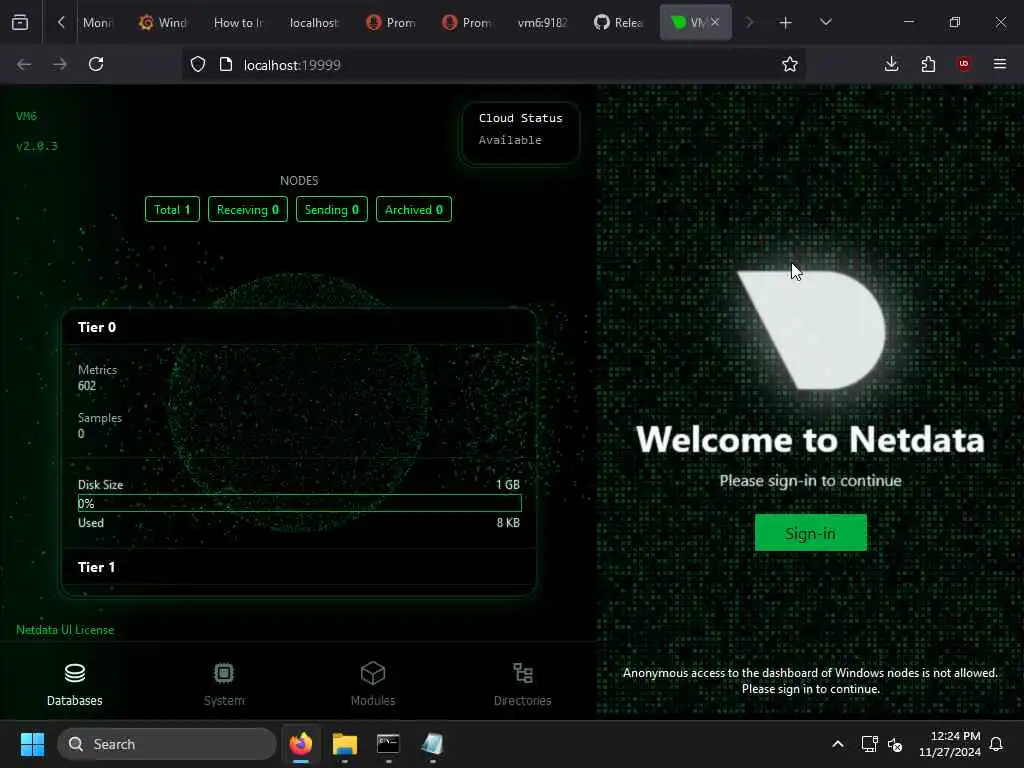Viewport: 1024px width, 768px height.
Task: Open the muted volume tray icon
Action: click(x=895, y=744)
